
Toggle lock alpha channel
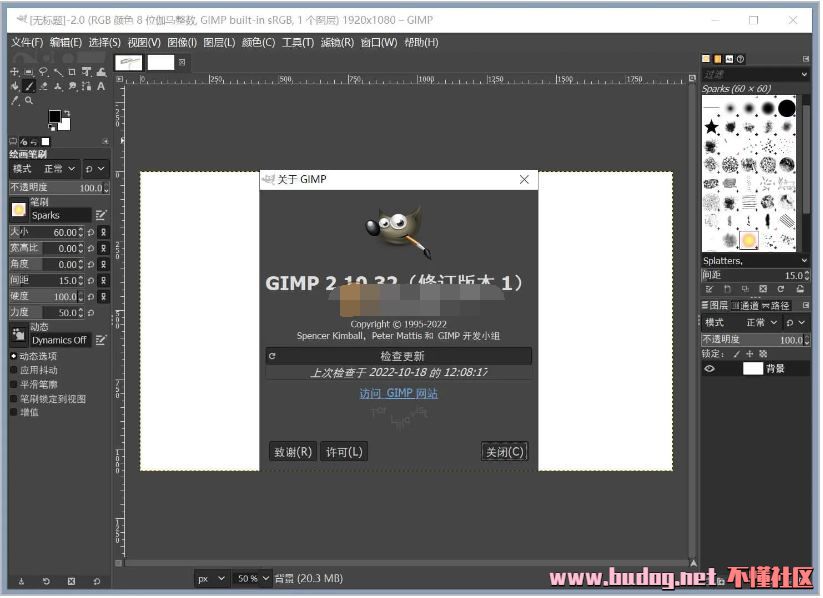click(x=763, y=354)
